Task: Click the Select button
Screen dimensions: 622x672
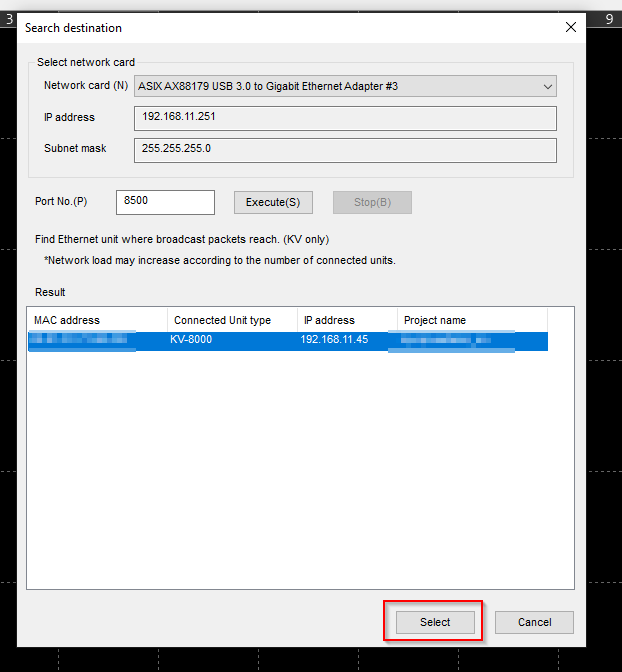Action: [435, 622]
